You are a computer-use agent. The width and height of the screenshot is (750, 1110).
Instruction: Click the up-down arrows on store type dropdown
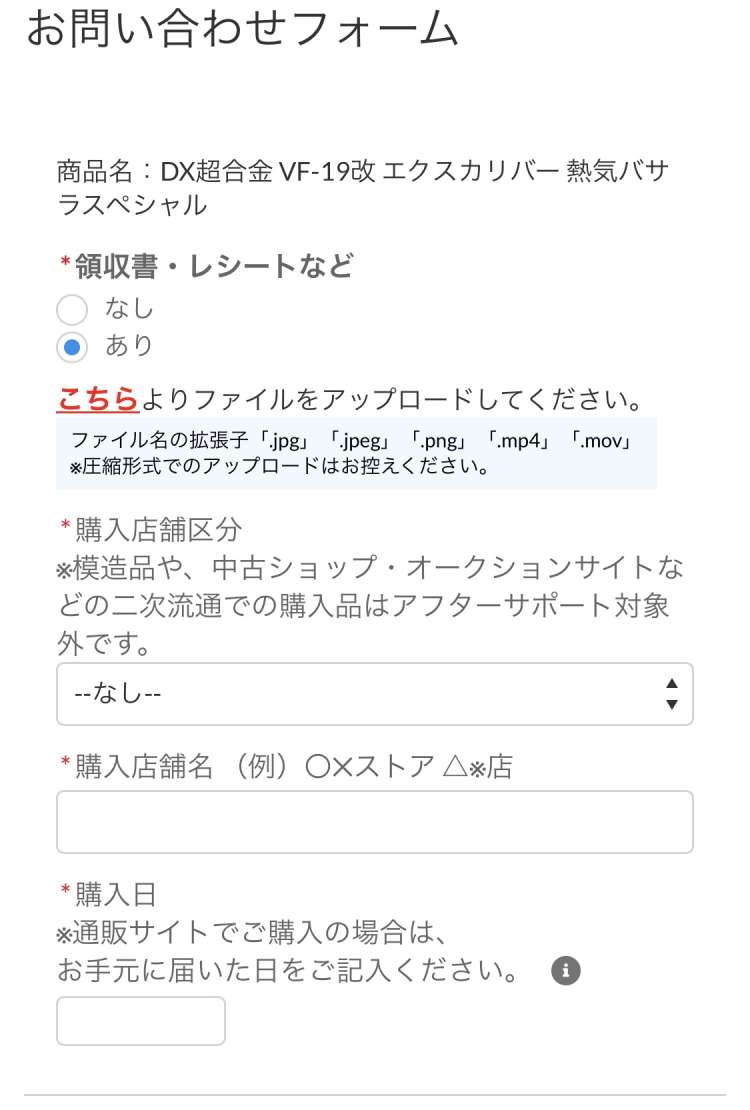[671, 693]
